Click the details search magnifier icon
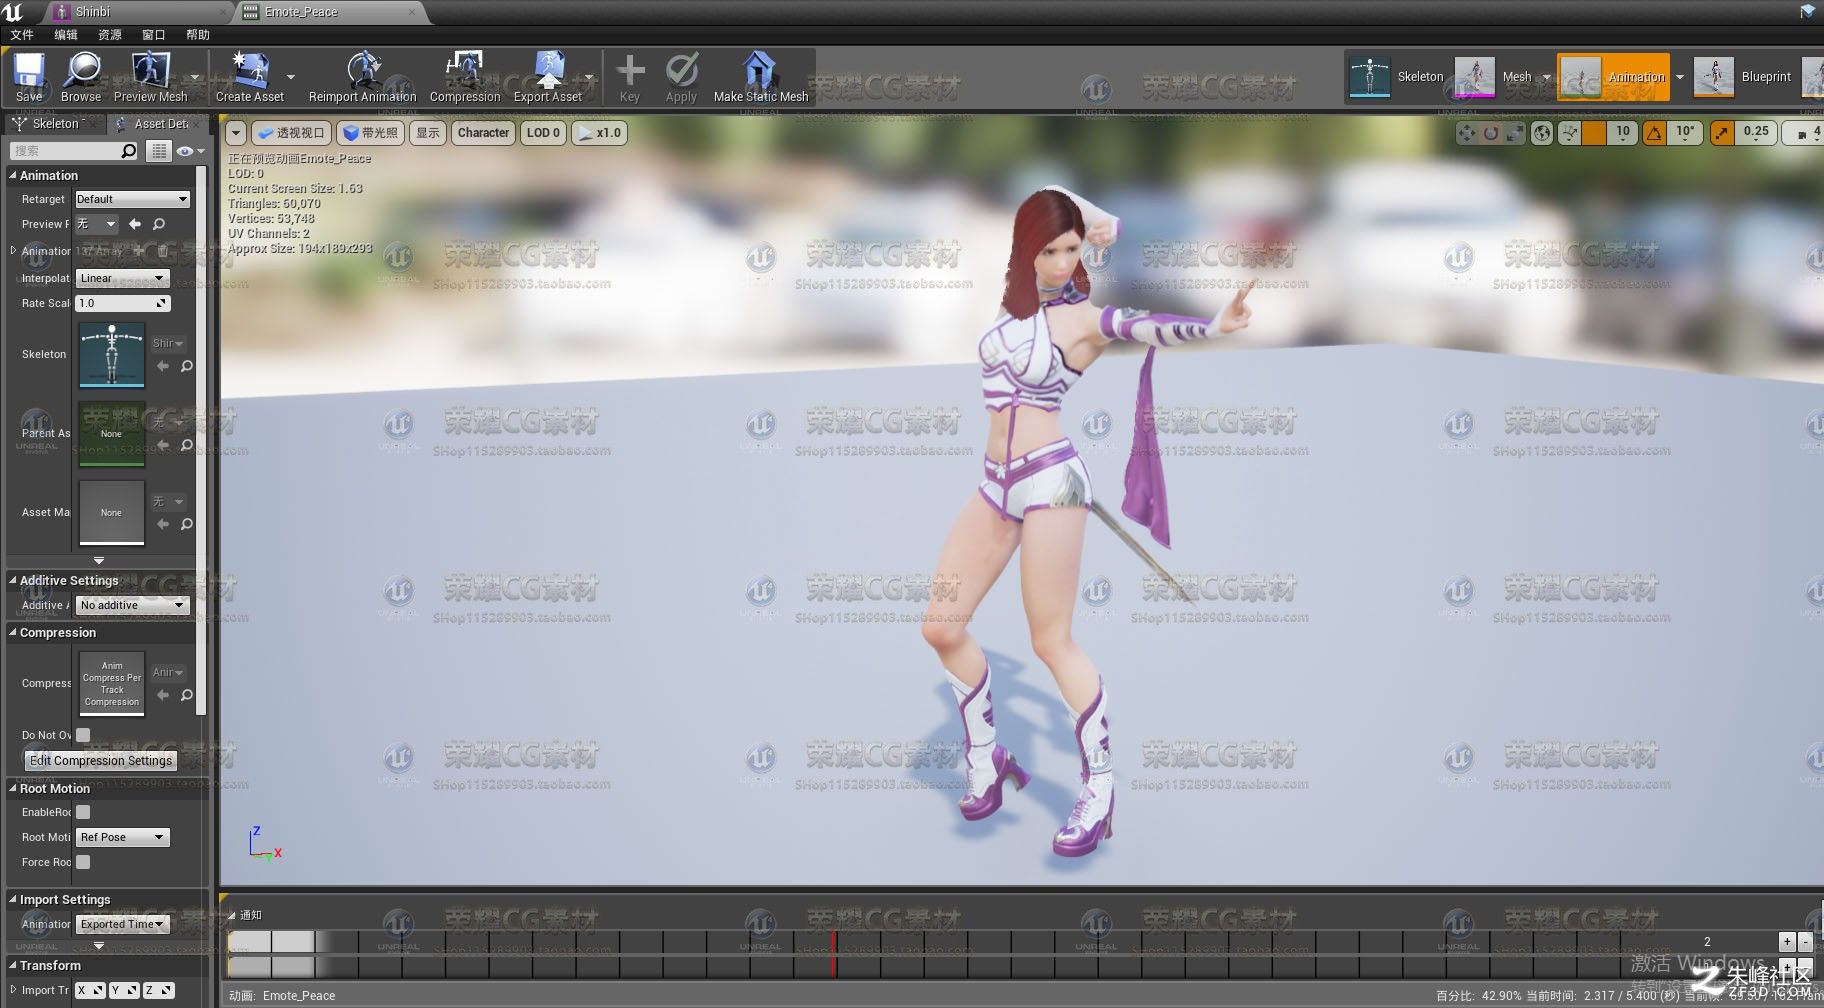 coord(128,151)
